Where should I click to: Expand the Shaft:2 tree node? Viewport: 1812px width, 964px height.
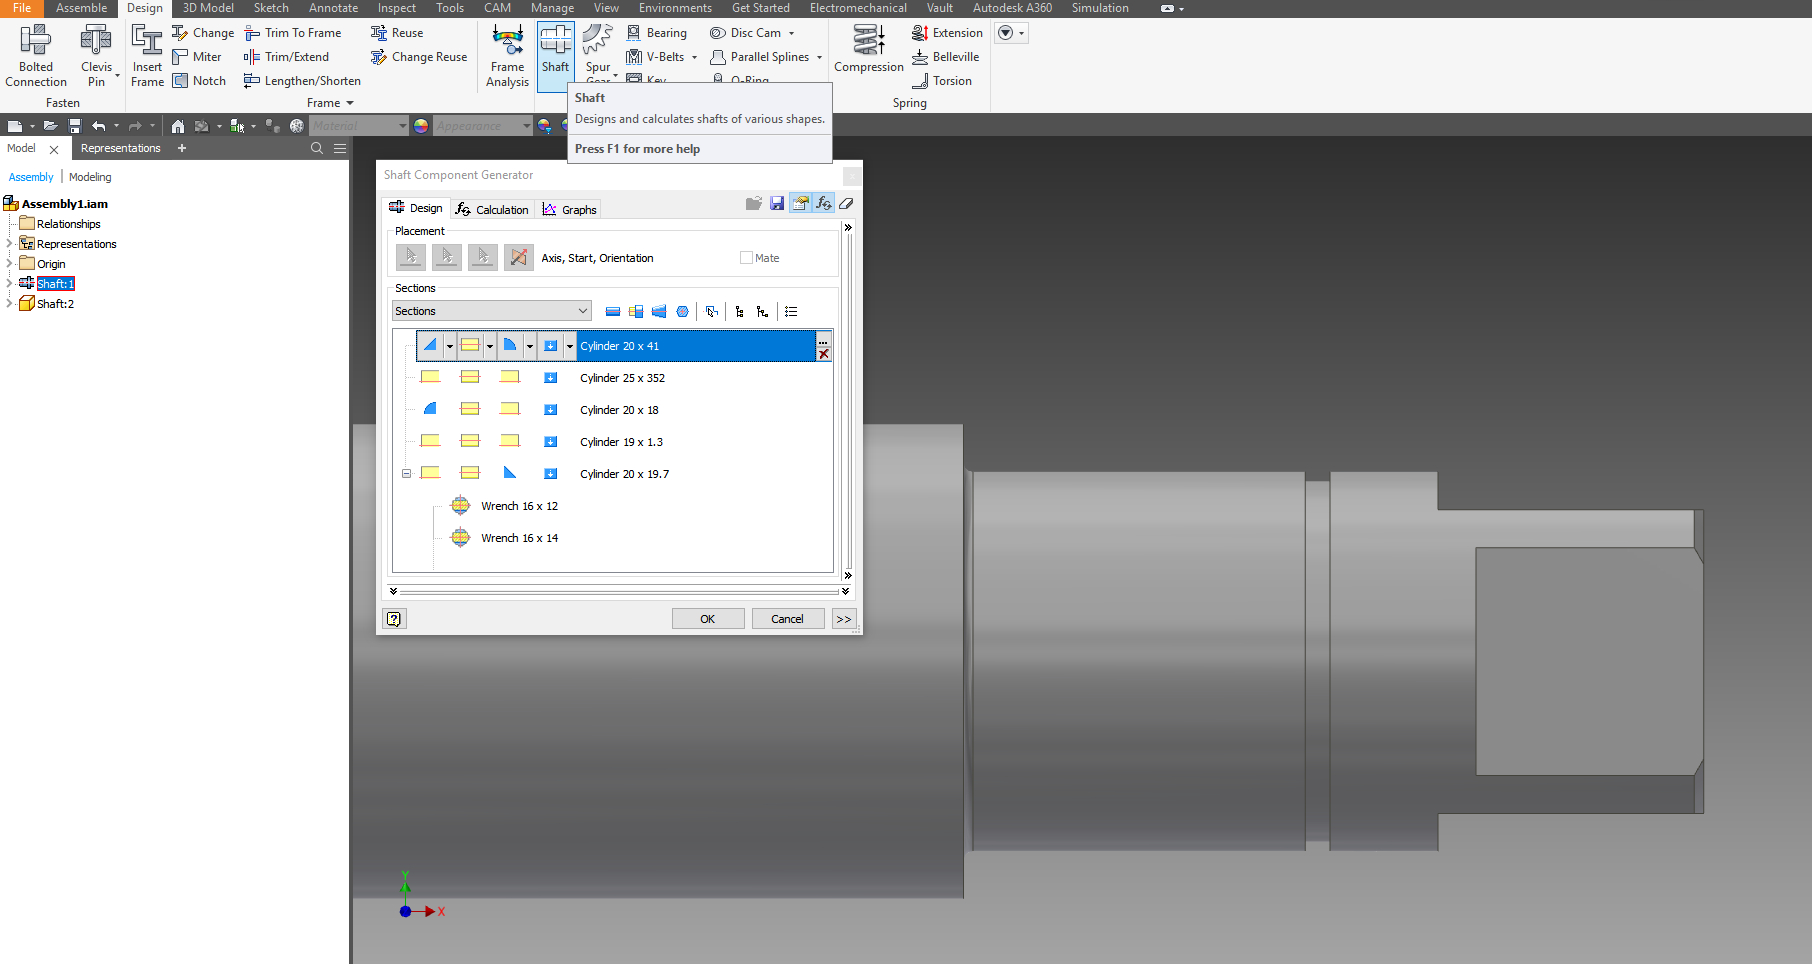9,303
